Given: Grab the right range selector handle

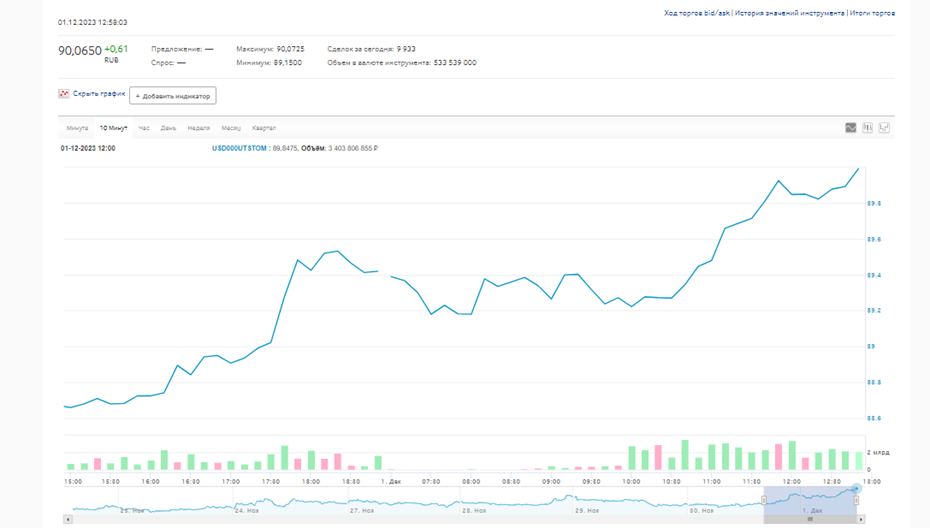Looking at the screenshot, I should [856, 501].
